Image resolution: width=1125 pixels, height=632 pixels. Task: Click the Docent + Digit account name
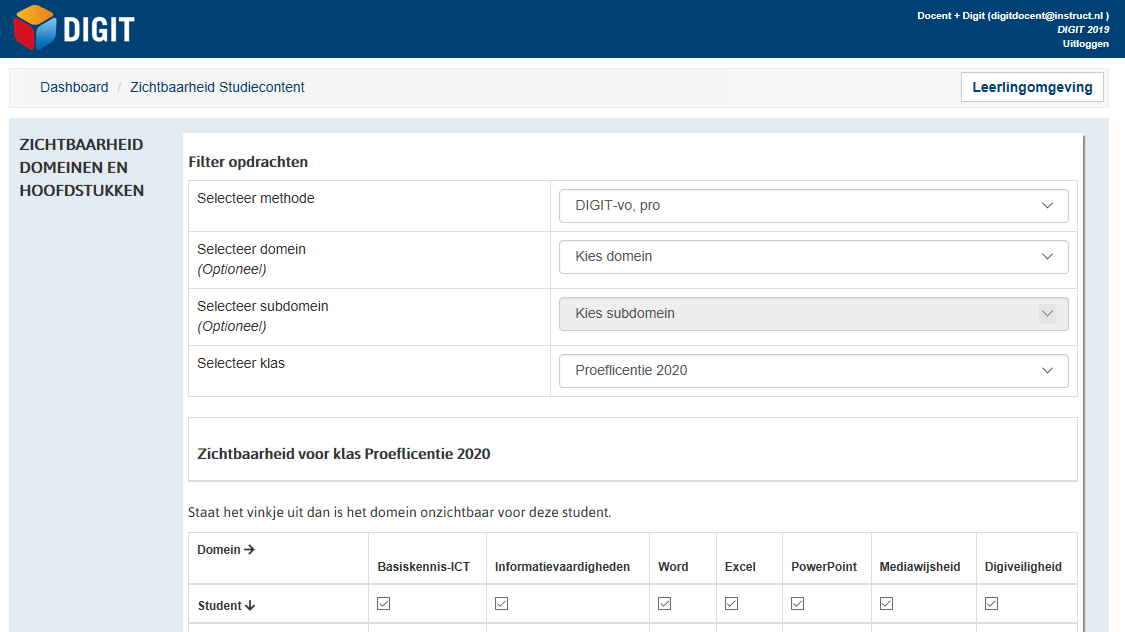coord(1012,16)
